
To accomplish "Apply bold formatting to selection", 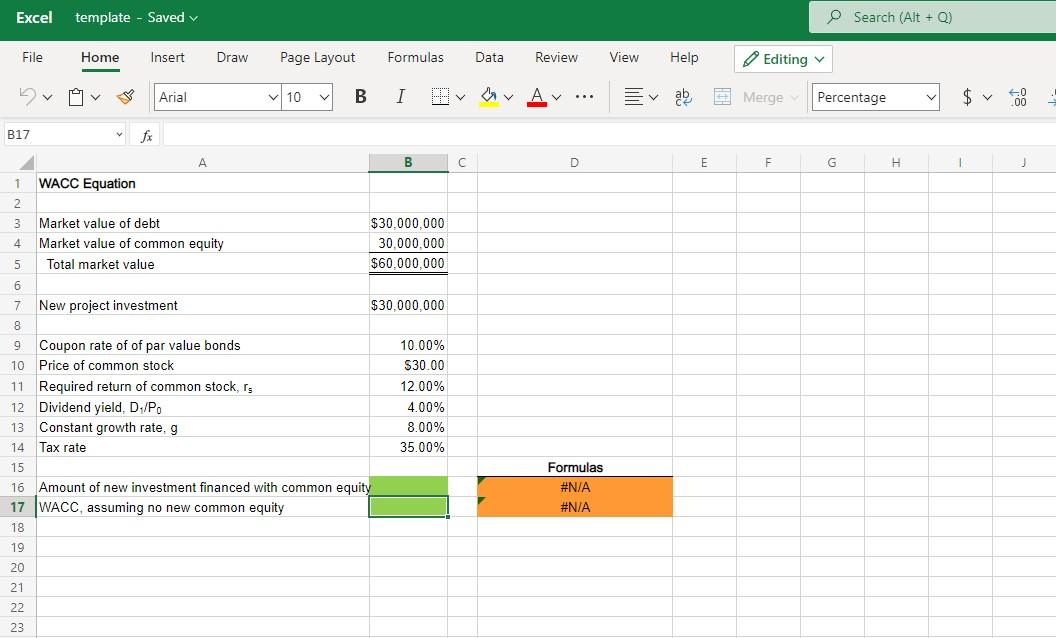I will [360, 96].
